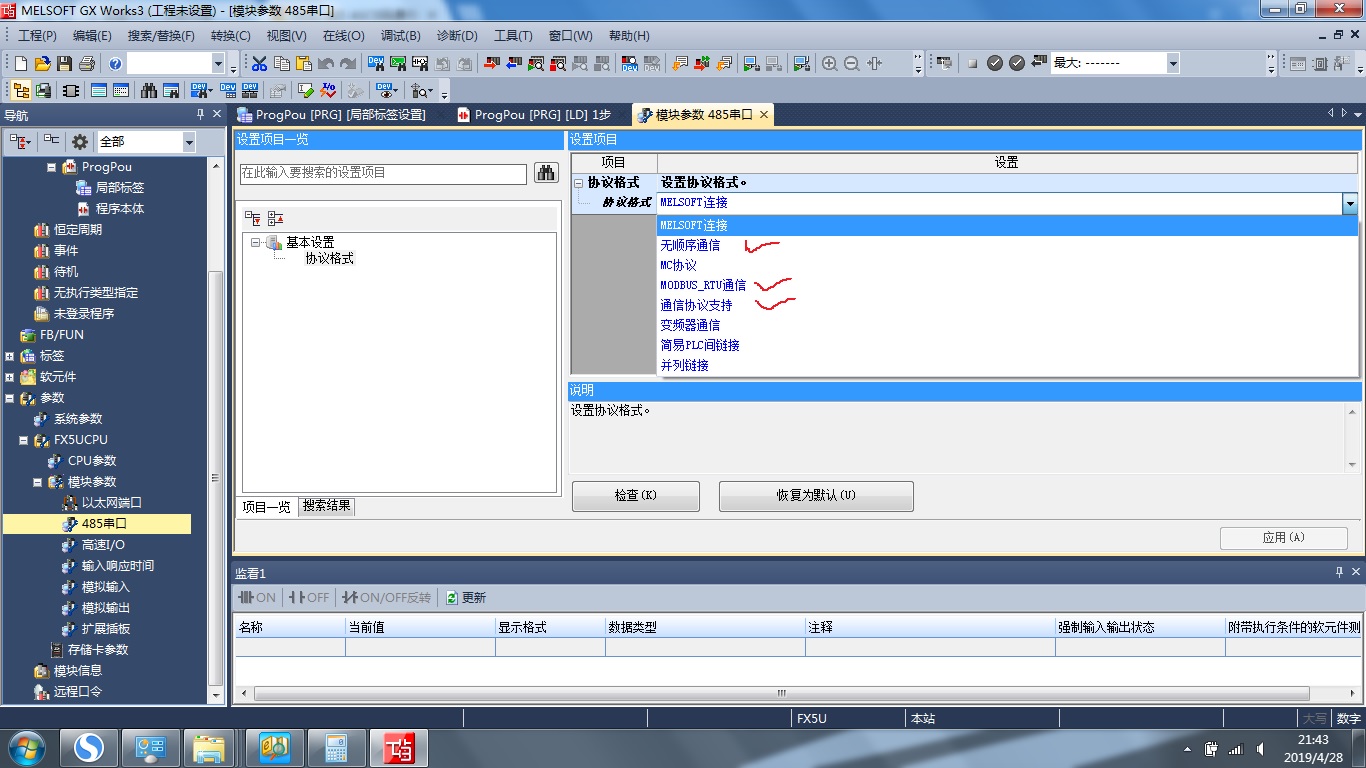The height and width of the screenshot is (768, 1366).
Task: Click the 恢复为默认(U) button
Action: [816, 496]
